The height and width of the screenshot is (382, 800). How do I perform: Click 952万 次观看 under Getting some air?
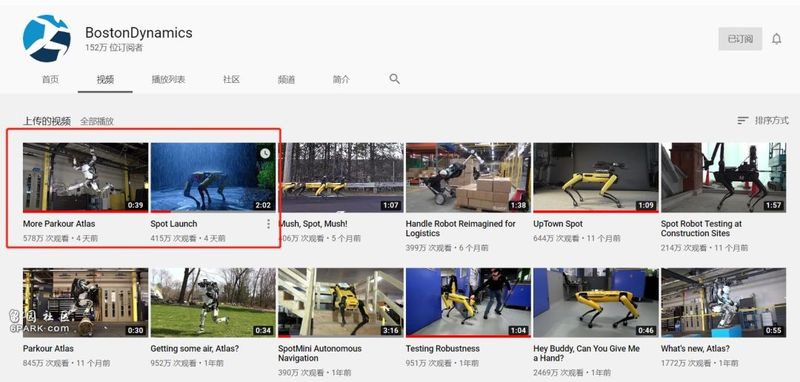pyautogui.click(x=173, y=363)
